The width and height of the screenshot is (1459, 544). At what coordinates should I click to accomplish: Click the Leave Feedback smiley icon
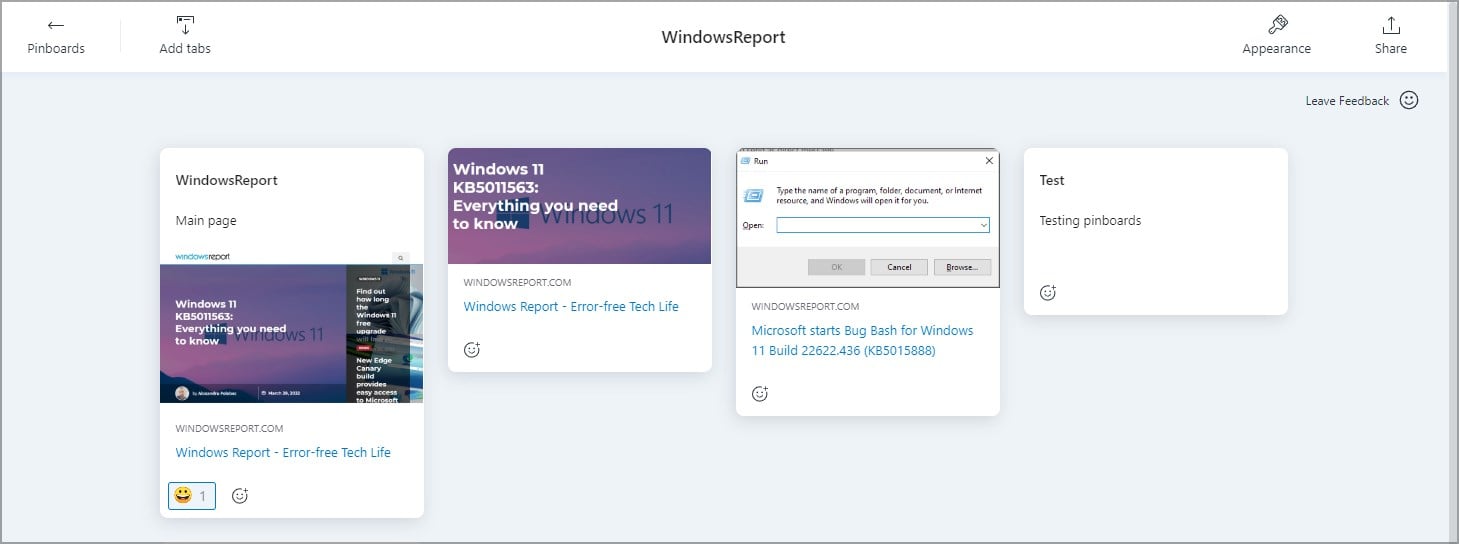point(1409,100)
